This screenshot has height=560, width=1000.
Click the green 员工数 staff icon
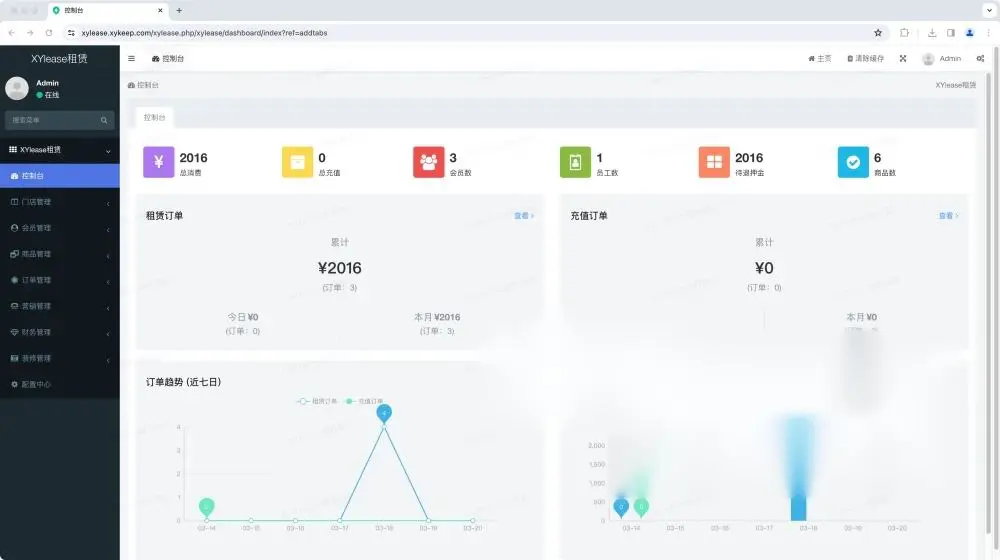tap(575, 162)
